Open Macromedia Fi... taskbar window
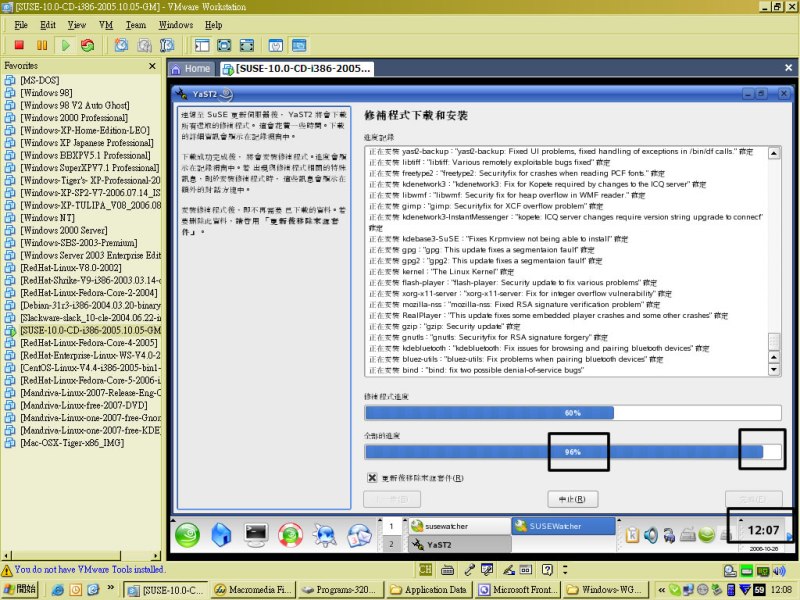The height and width of the screenshot is (600, 800). click(x=253, y=590)
